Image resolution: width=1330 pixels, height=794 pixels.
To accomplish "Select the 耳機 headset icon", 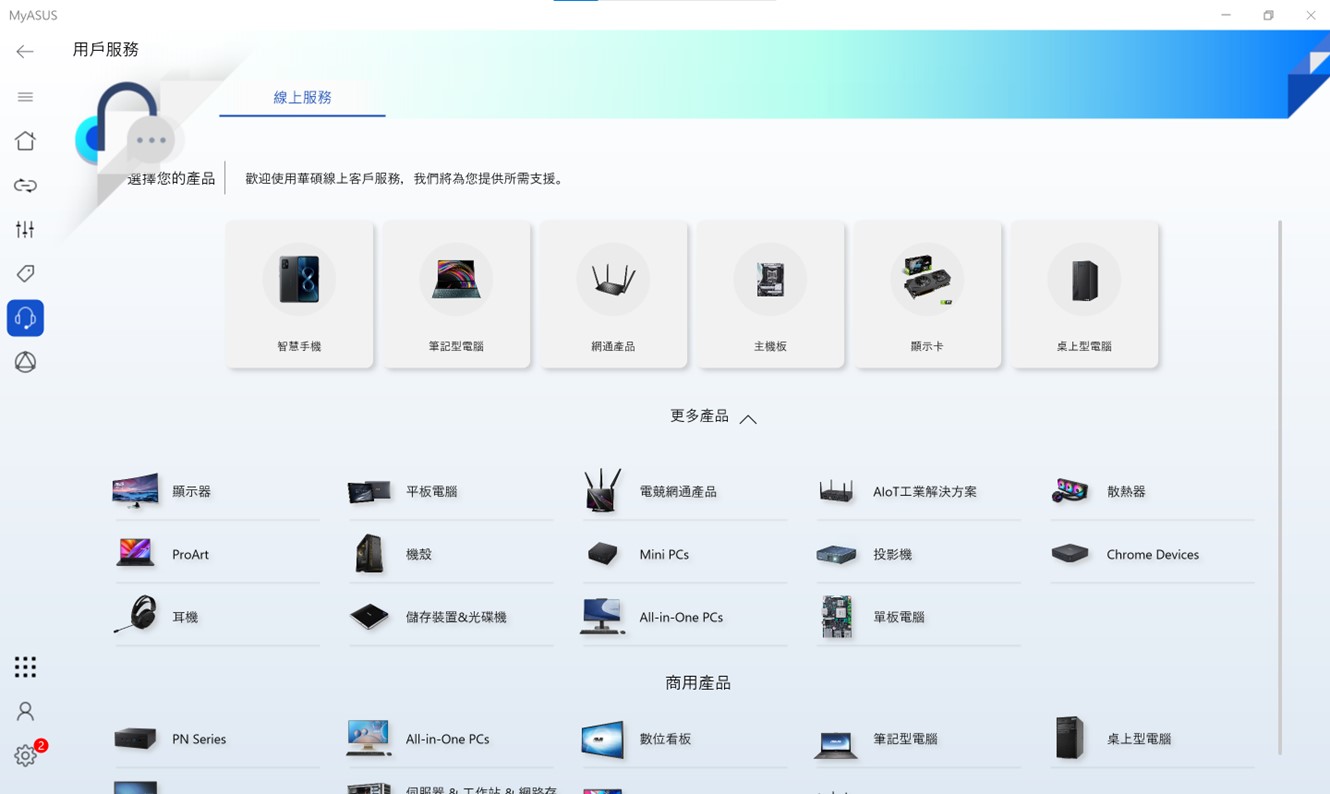I will click(135, 615).
